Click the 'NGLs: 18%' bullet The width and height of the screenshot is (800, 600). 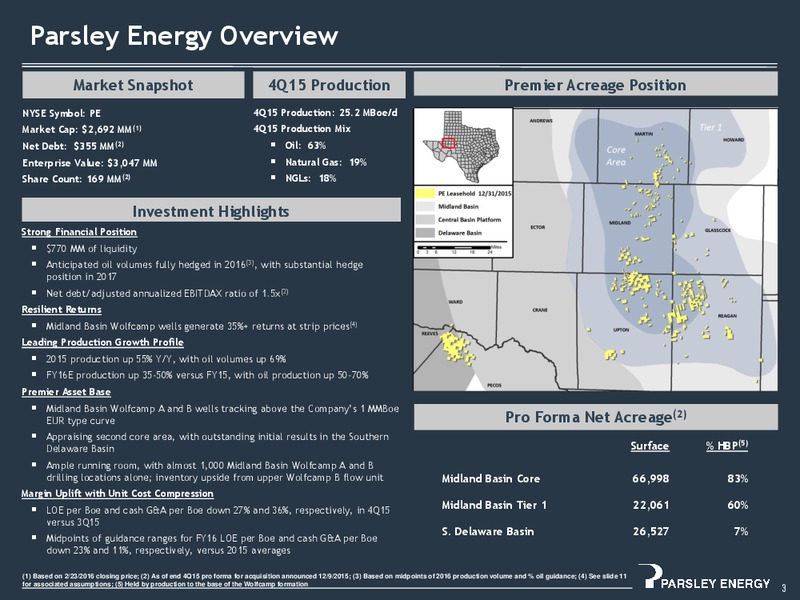(x=310, y=178)
